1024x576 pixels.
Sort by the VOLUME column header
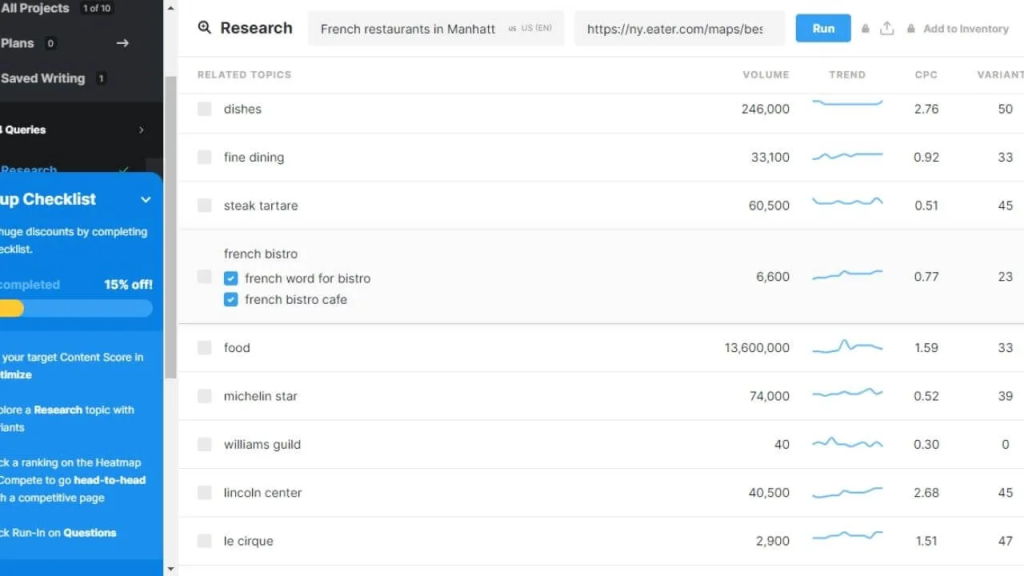tap(765, 74)
